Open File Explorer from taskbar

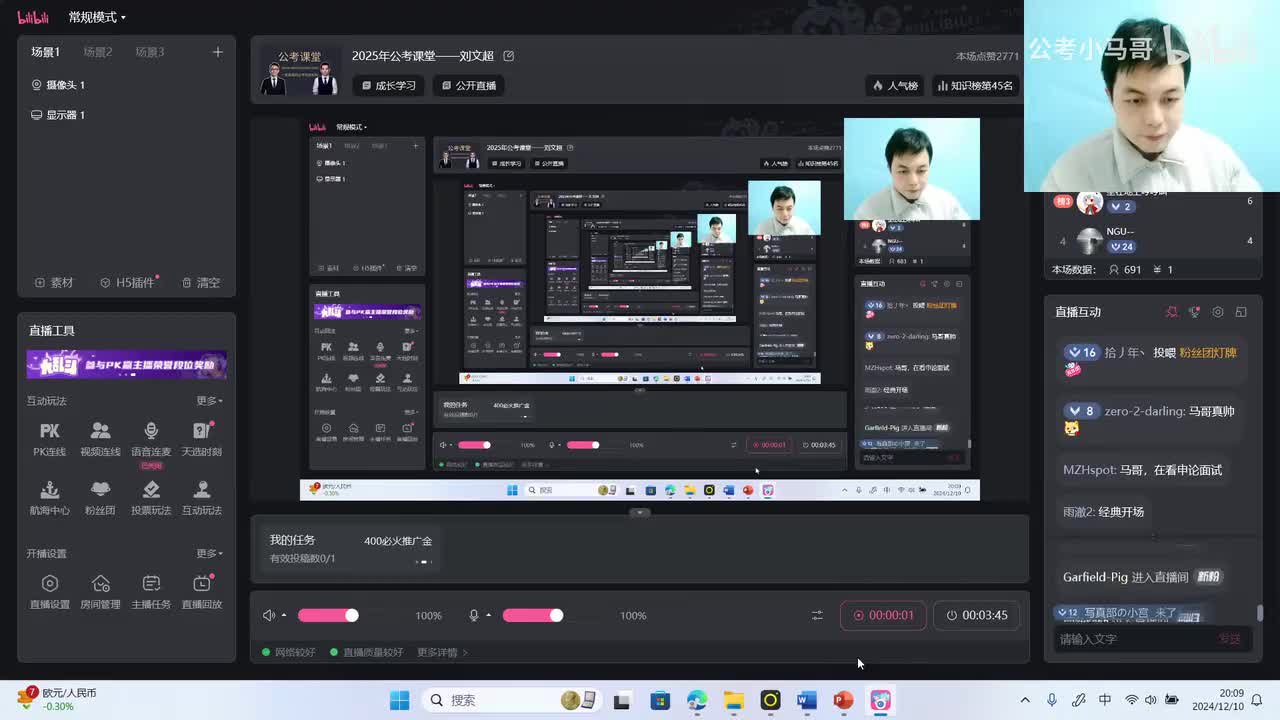[x=734, y=700]
